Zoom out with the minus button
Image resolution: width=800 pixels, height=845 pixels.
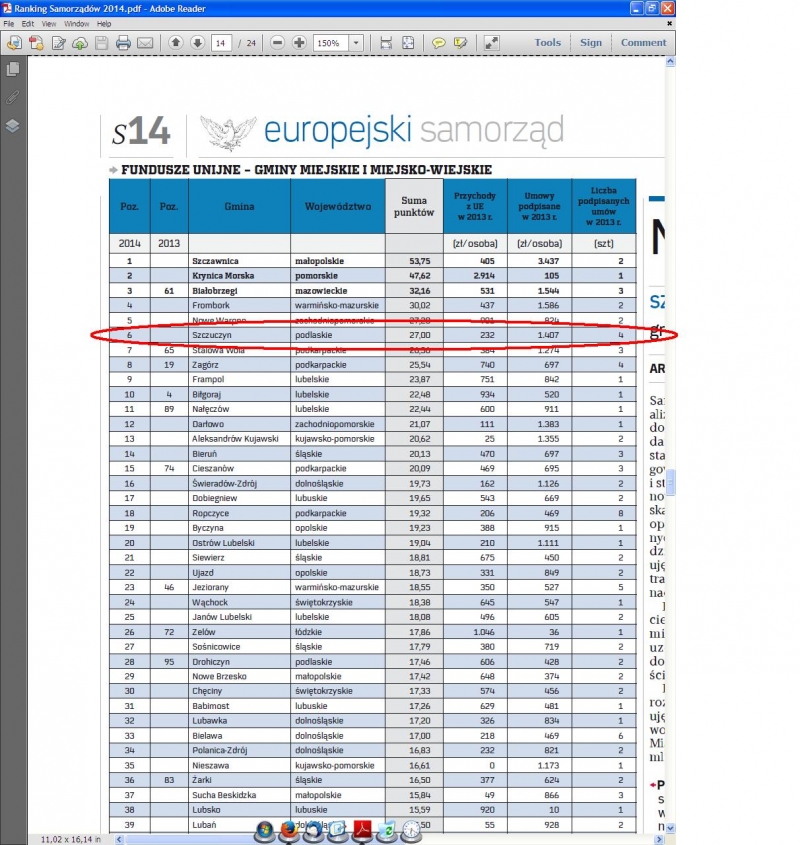tap(277, 43)
